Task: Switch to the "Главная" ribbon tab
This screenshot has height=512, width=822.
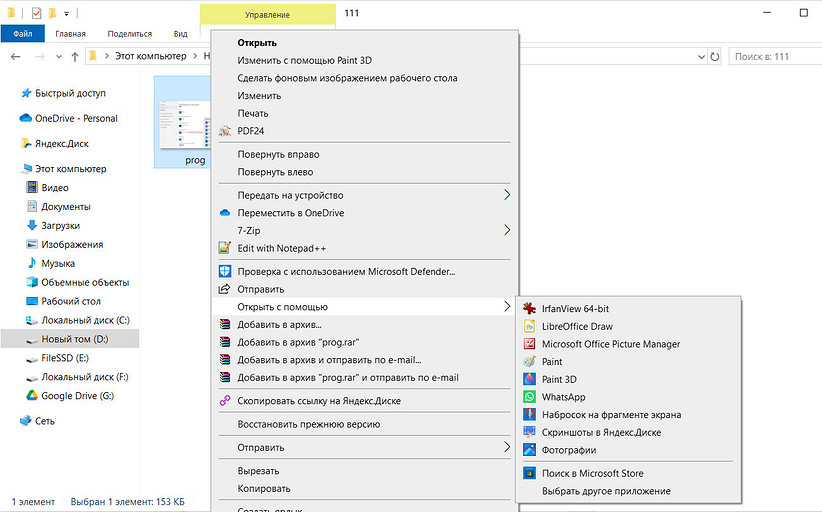Action: pos(70,33)
